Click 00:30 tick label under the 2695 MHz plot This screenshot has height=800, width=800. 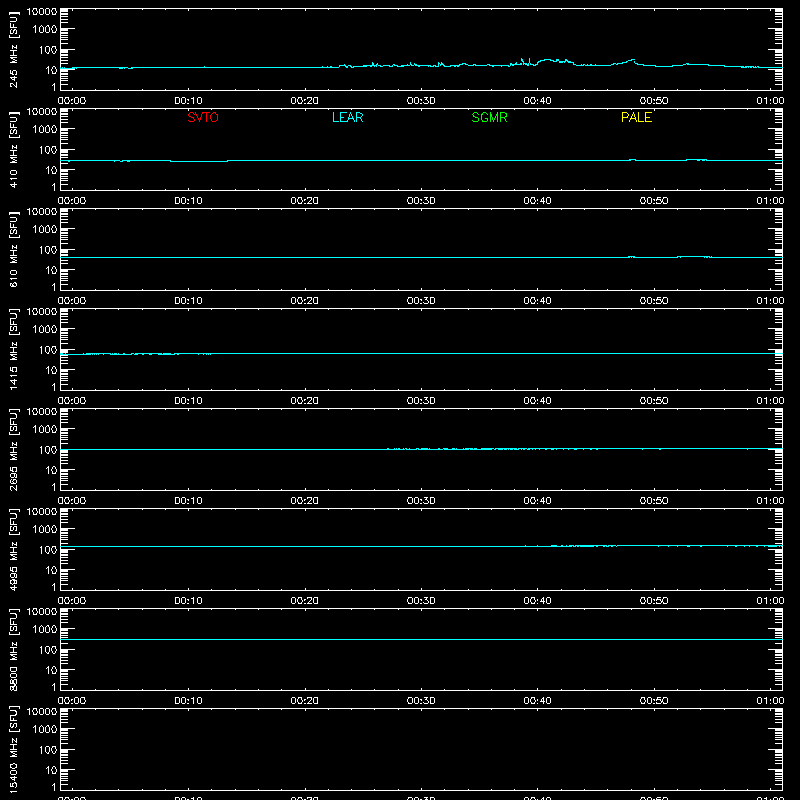pos(421,501)
